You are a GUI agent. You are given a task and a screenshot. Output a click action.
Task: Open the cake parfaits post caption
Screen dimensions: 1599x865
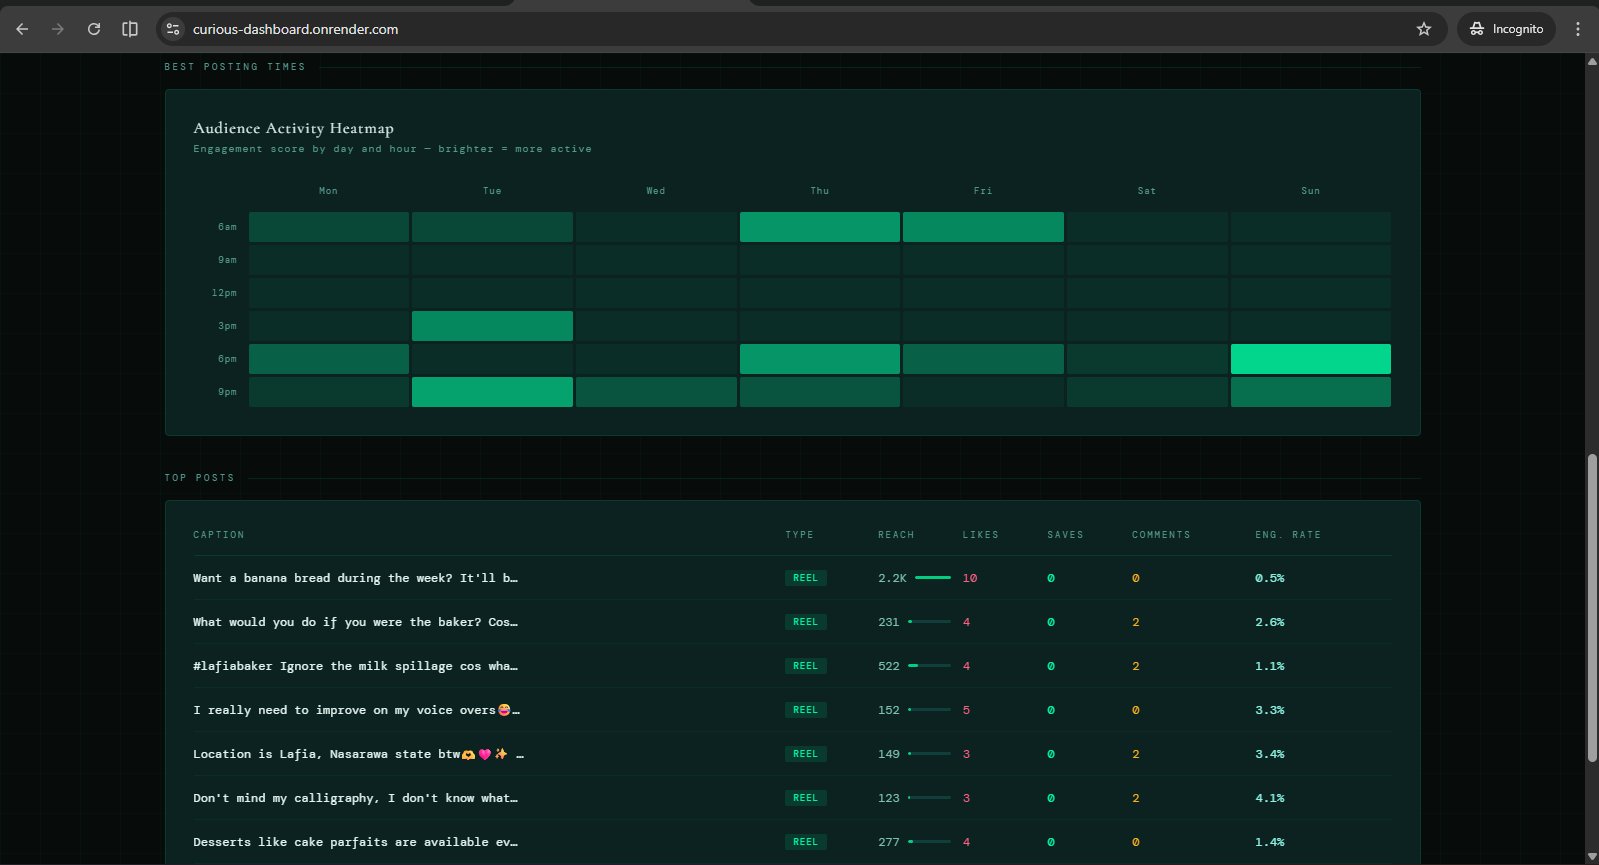(355, 842)
